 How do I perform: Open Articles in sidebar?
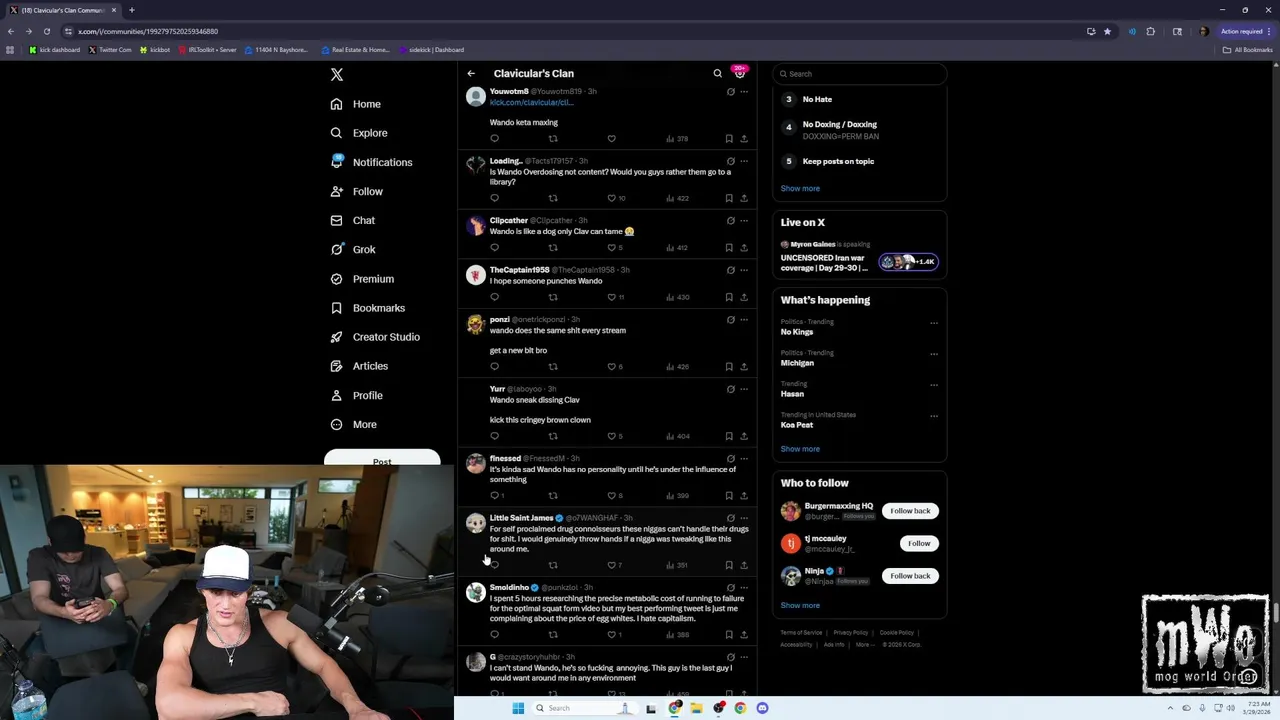tap(359, 366)
